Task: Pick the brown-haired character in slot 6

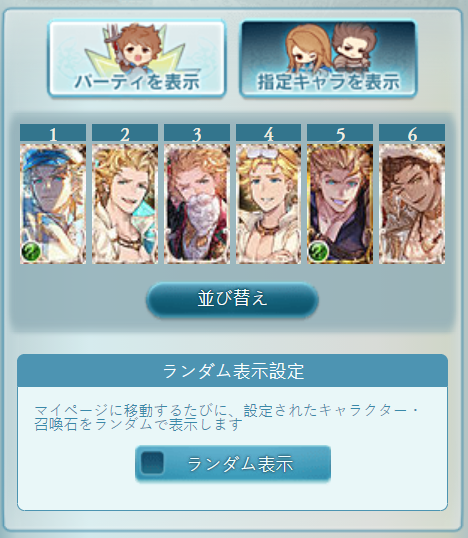Action: point(412,204)
